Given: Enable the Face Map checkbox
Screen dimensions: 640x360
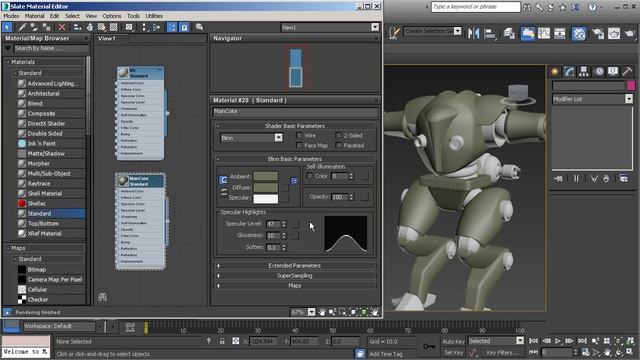Looking at the screenshot, I should tap(299, 145).
